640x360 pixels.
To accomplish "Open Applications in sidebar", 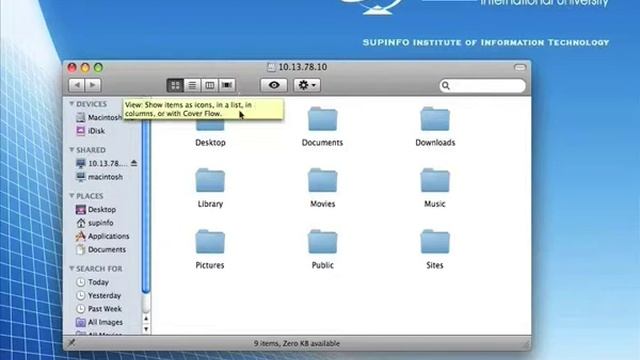I will pyautogui.click(x=103, y=236).
